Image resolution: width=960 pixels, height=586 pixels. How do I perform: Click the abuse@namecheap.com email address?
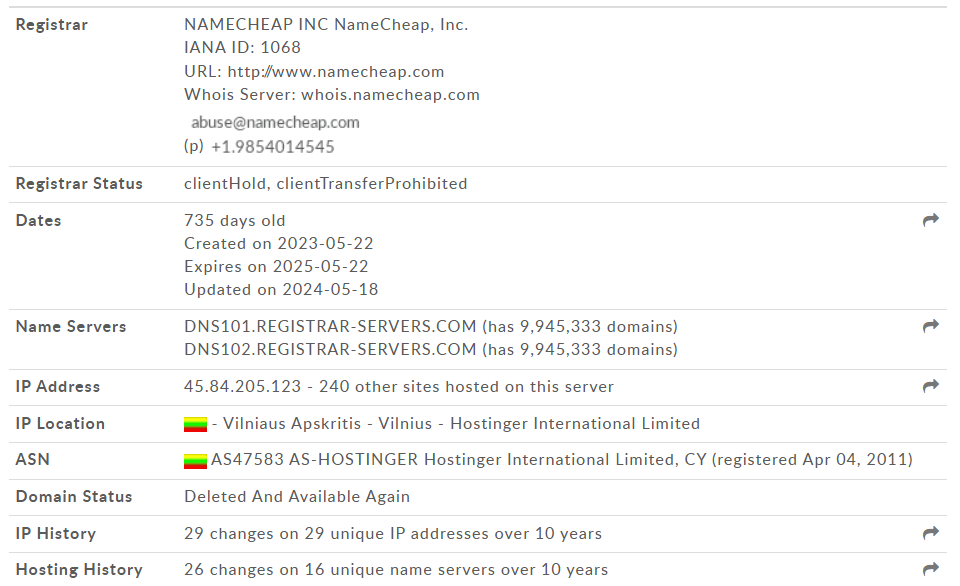pos(275,122)
